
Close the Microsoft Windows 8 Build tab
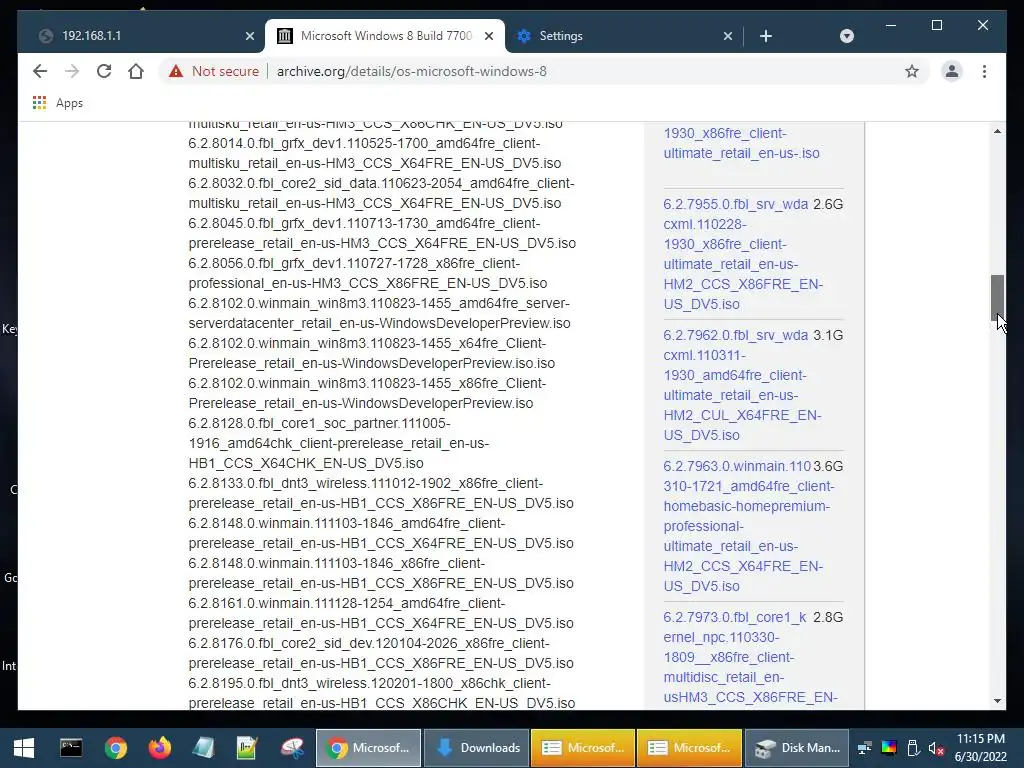coord(488,36)
